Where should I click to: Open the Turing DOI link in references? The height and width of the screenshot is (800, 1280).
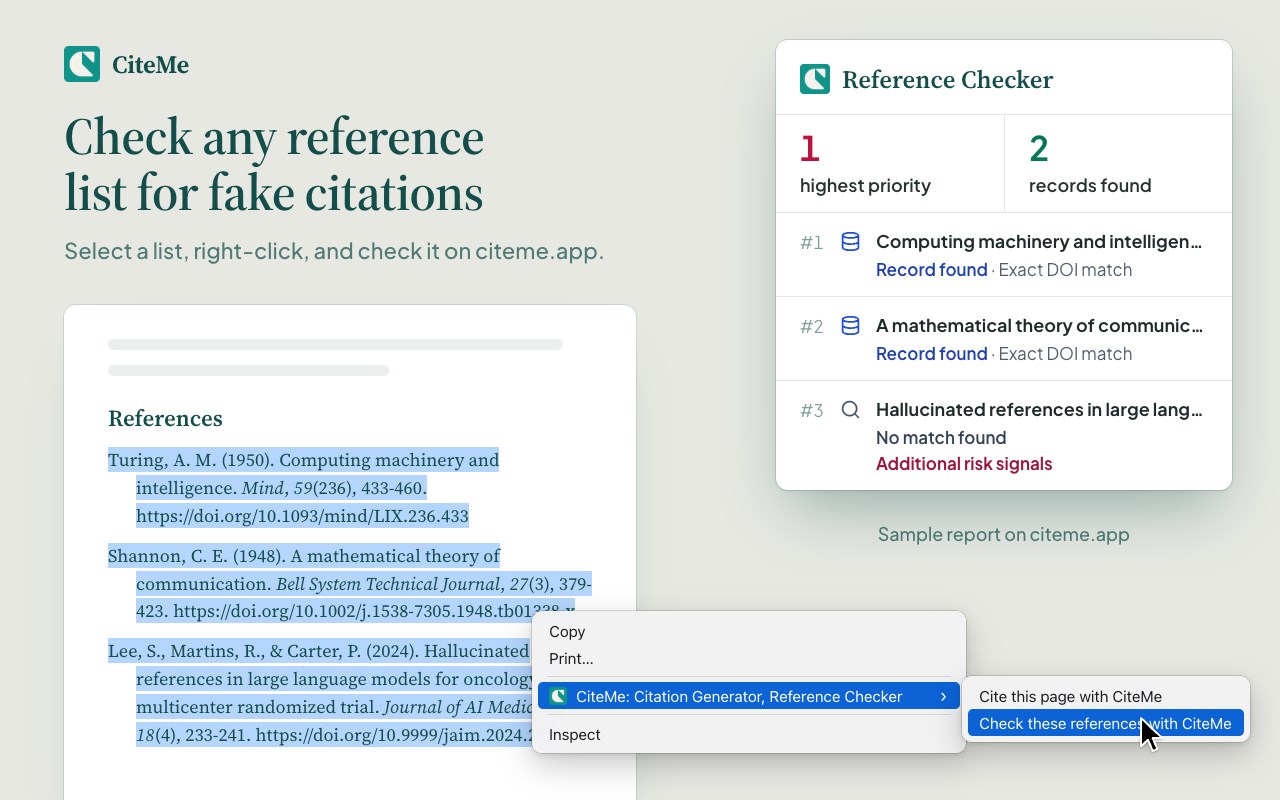coord(302,516)
